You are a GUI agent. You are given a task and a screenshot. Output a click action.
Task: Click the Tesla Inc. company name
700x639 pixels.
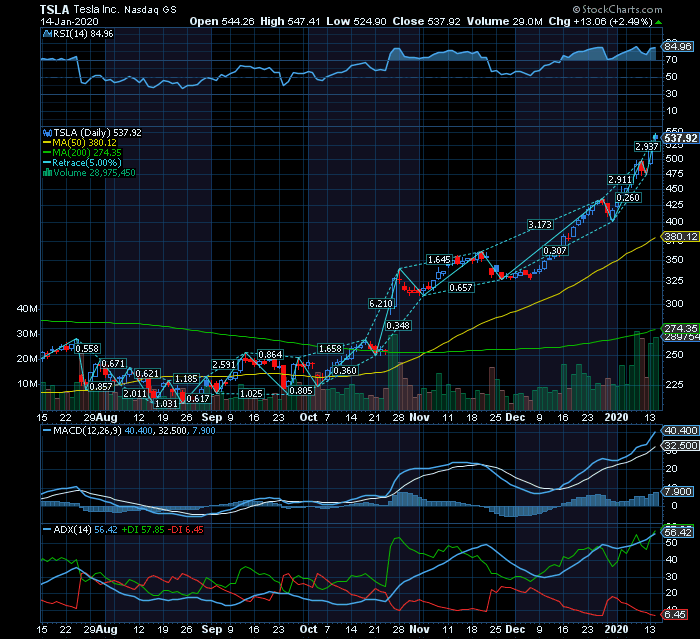click(96, 9)
